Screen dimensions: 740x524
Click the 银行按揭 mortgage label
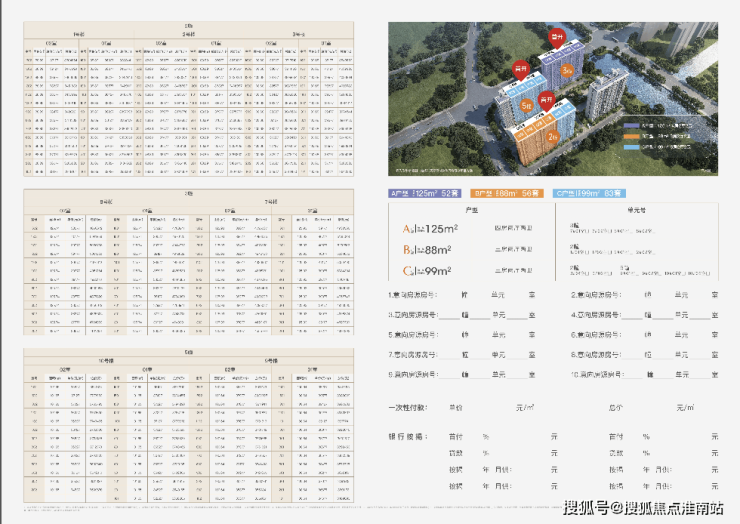tap(408, 437)
